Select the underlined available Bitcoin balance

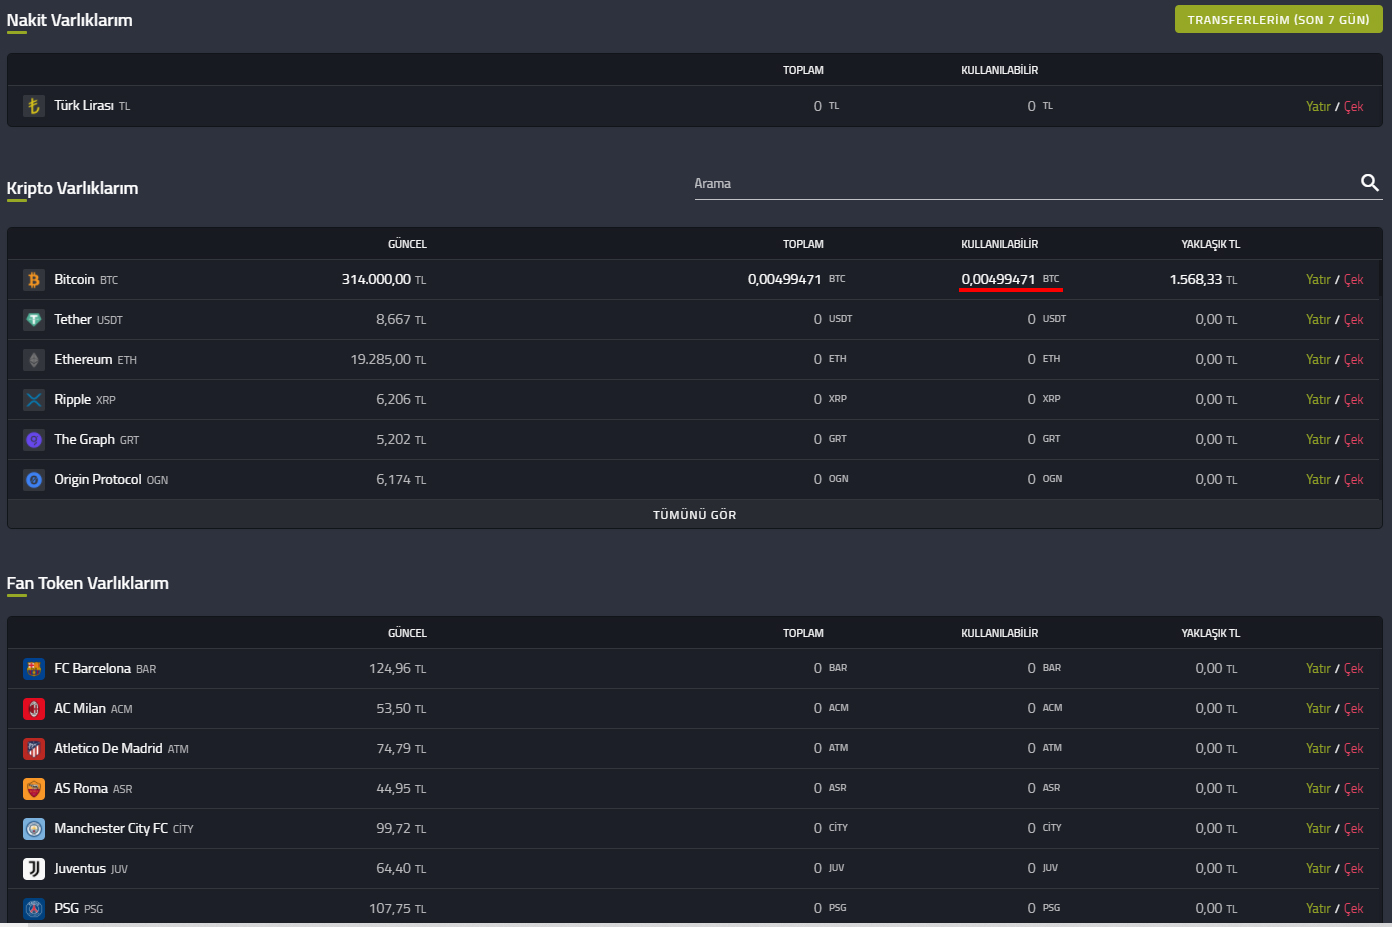click(x=998, y=280)
